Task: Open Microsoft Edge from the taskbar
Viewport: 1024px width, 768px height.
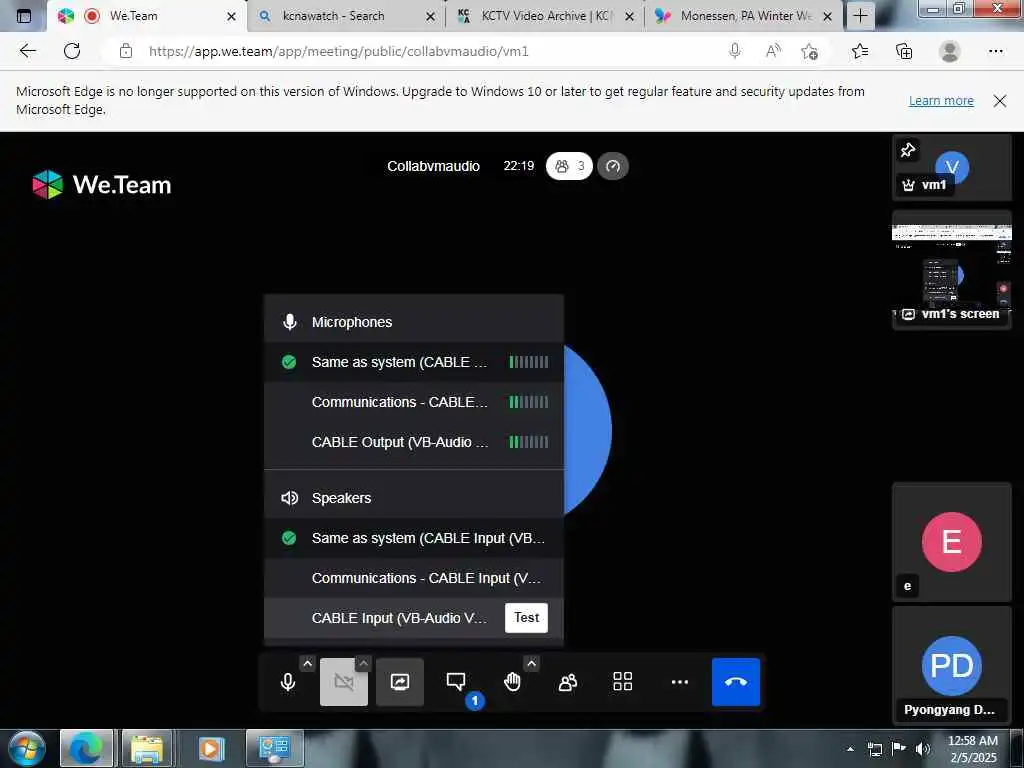Action: coord(86,748)
